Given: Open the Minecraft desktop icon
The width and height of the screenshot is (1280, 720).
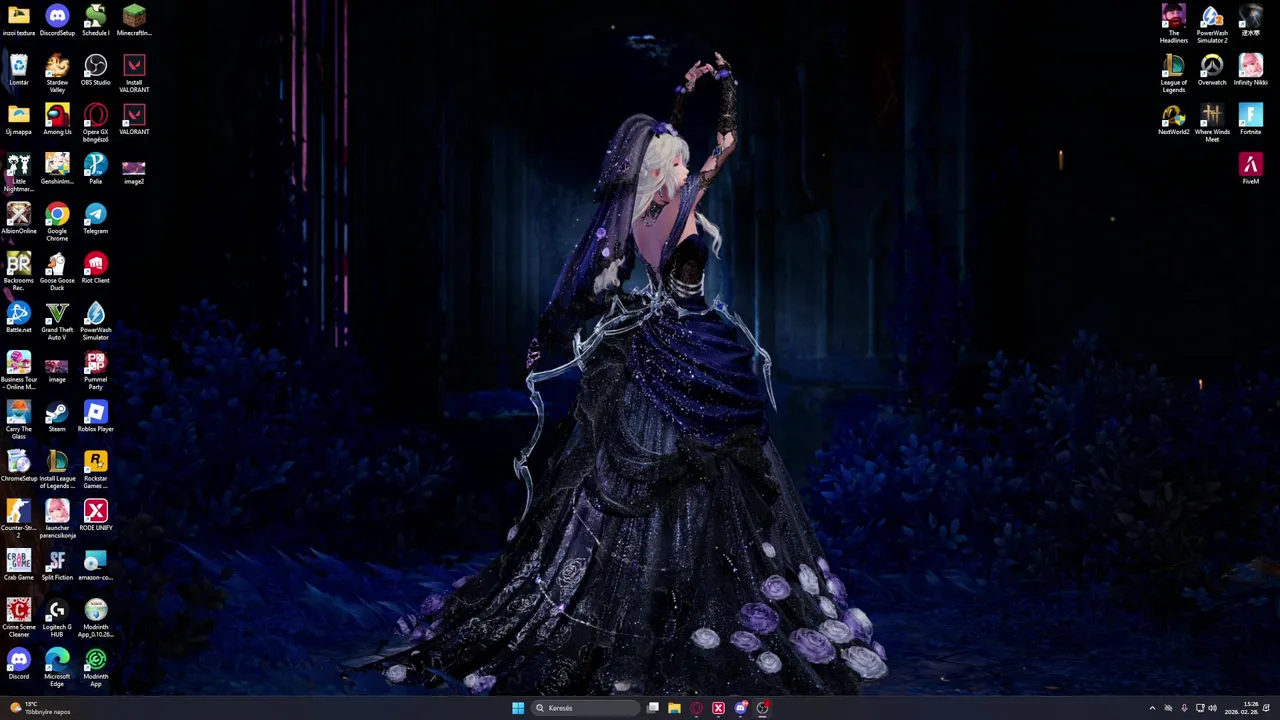Looking at the screenshot, I should [134, 20].
